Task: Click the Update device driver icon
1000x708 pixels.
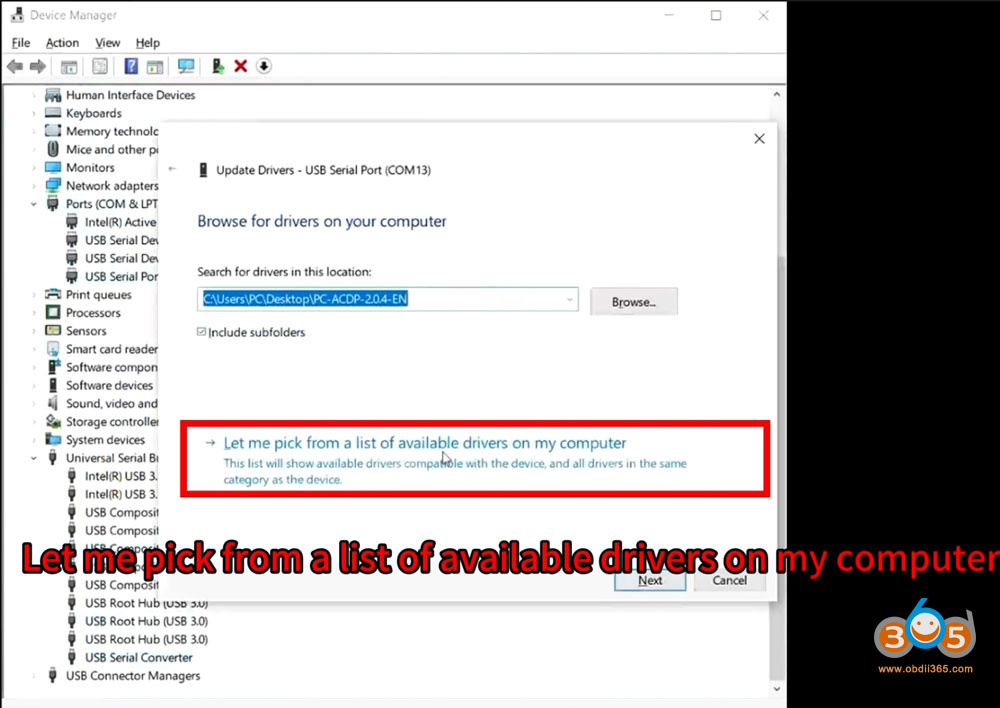Action: pos(218,67)
